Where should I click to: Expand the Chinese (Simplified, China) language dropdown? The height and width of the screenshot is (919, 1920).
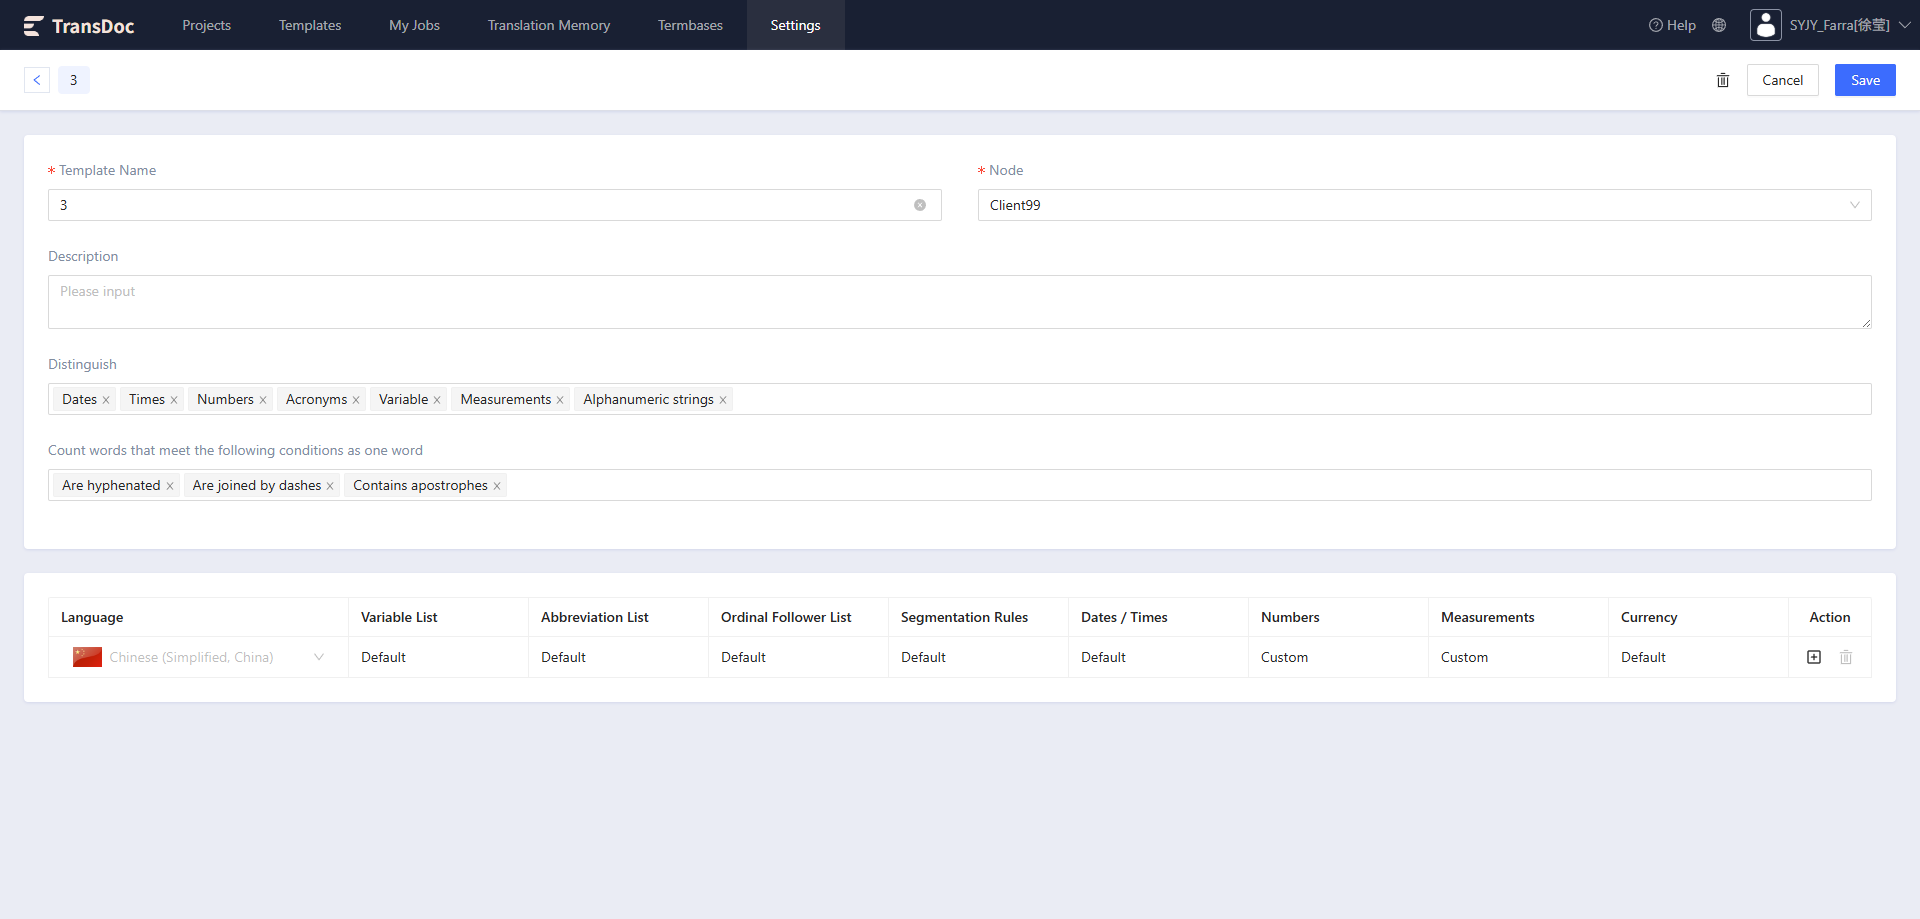(199, 657)
